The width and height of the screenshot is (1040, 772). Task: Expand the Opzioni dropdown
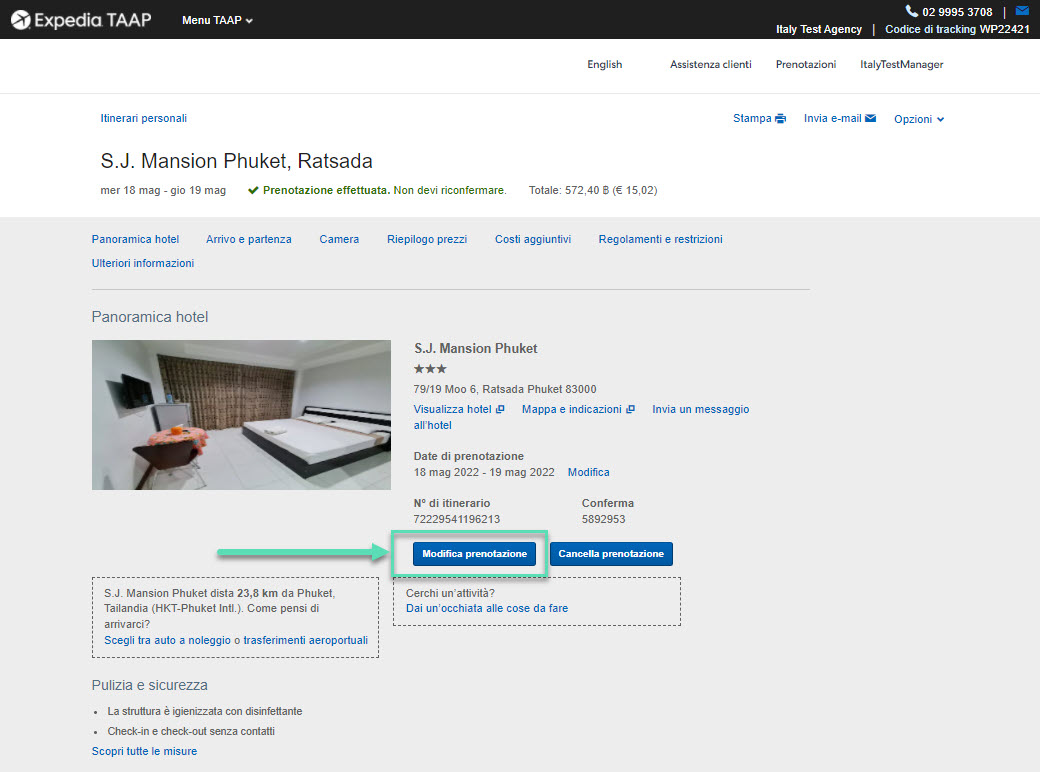919,119
